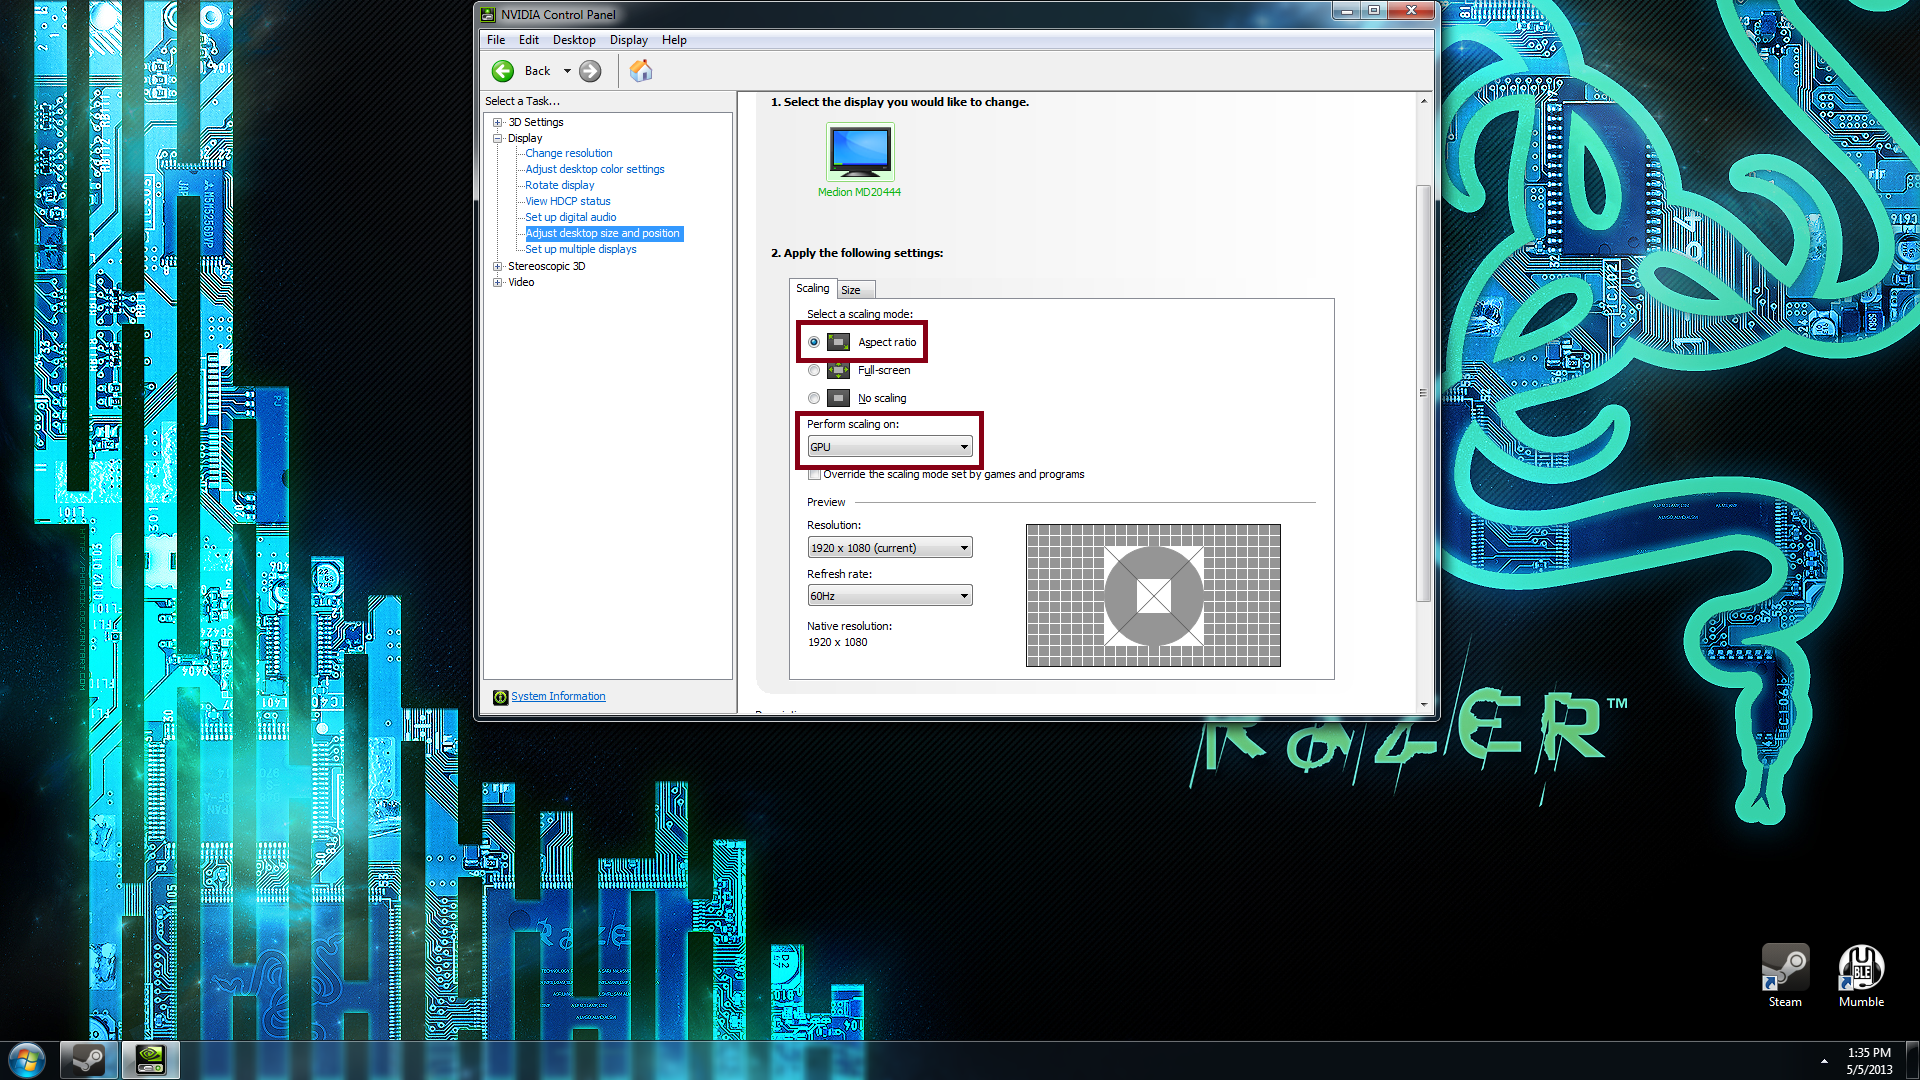Open the System Information link
The width and height of the screenshot is (1920, 1080).
[x=558, y=697]
